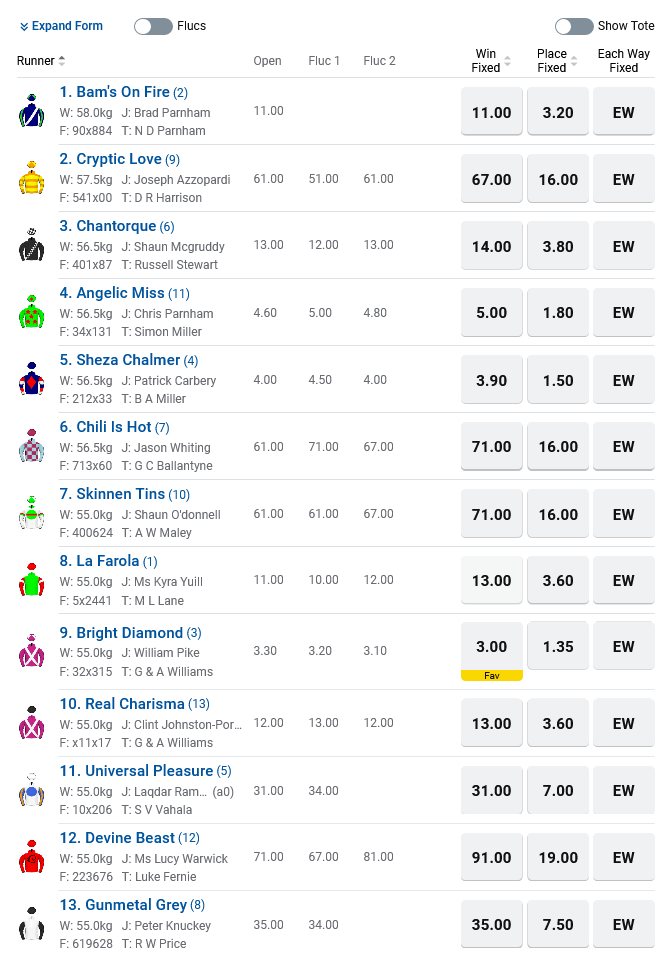The width and height of the screenshot is (672, 958).
Task: Toggle the Flucs switch
Action: click(x=153, y=26)
